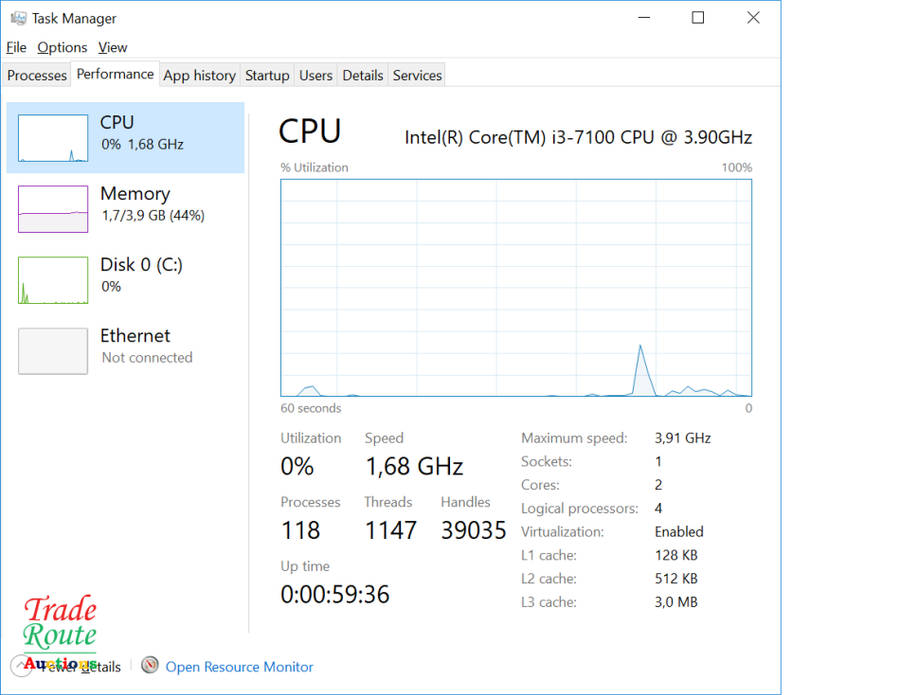This screenshot has height=695, width=900.
Task: Switch to the Details tab
Action: click(x=362, y=75)
